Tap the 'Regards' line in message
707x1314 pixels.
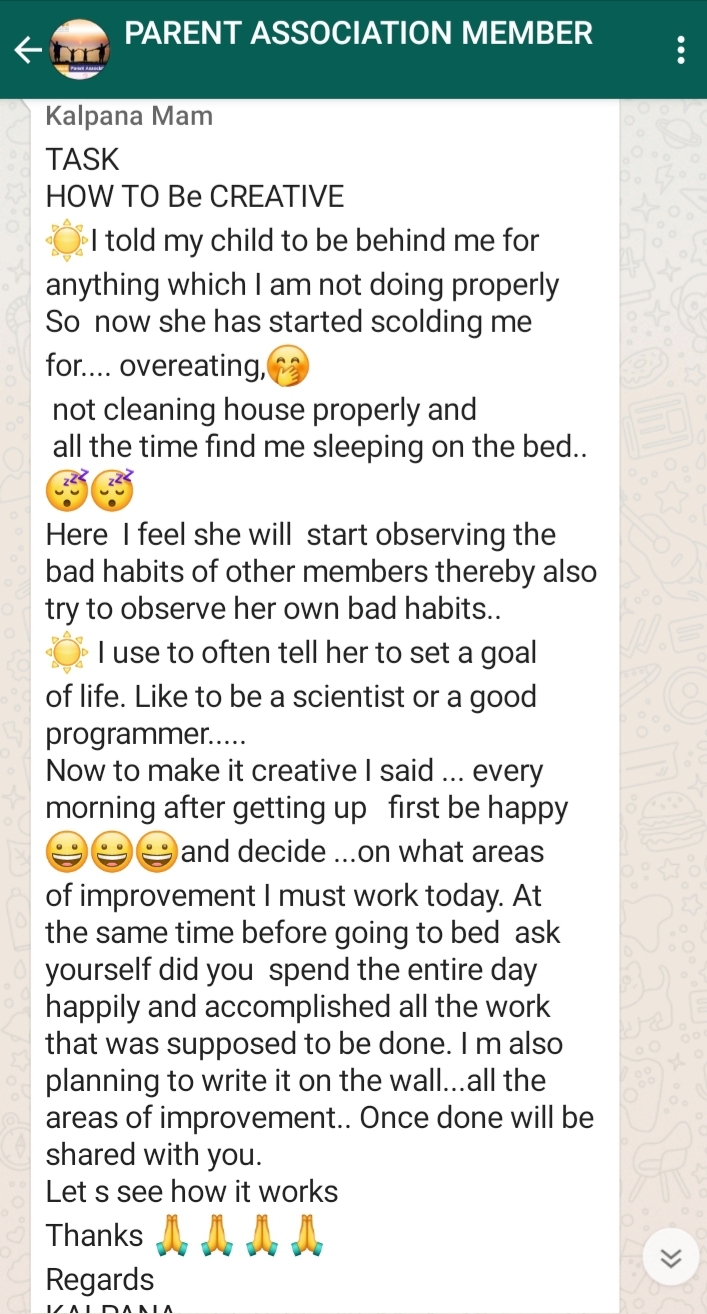tap(100, 1280)
